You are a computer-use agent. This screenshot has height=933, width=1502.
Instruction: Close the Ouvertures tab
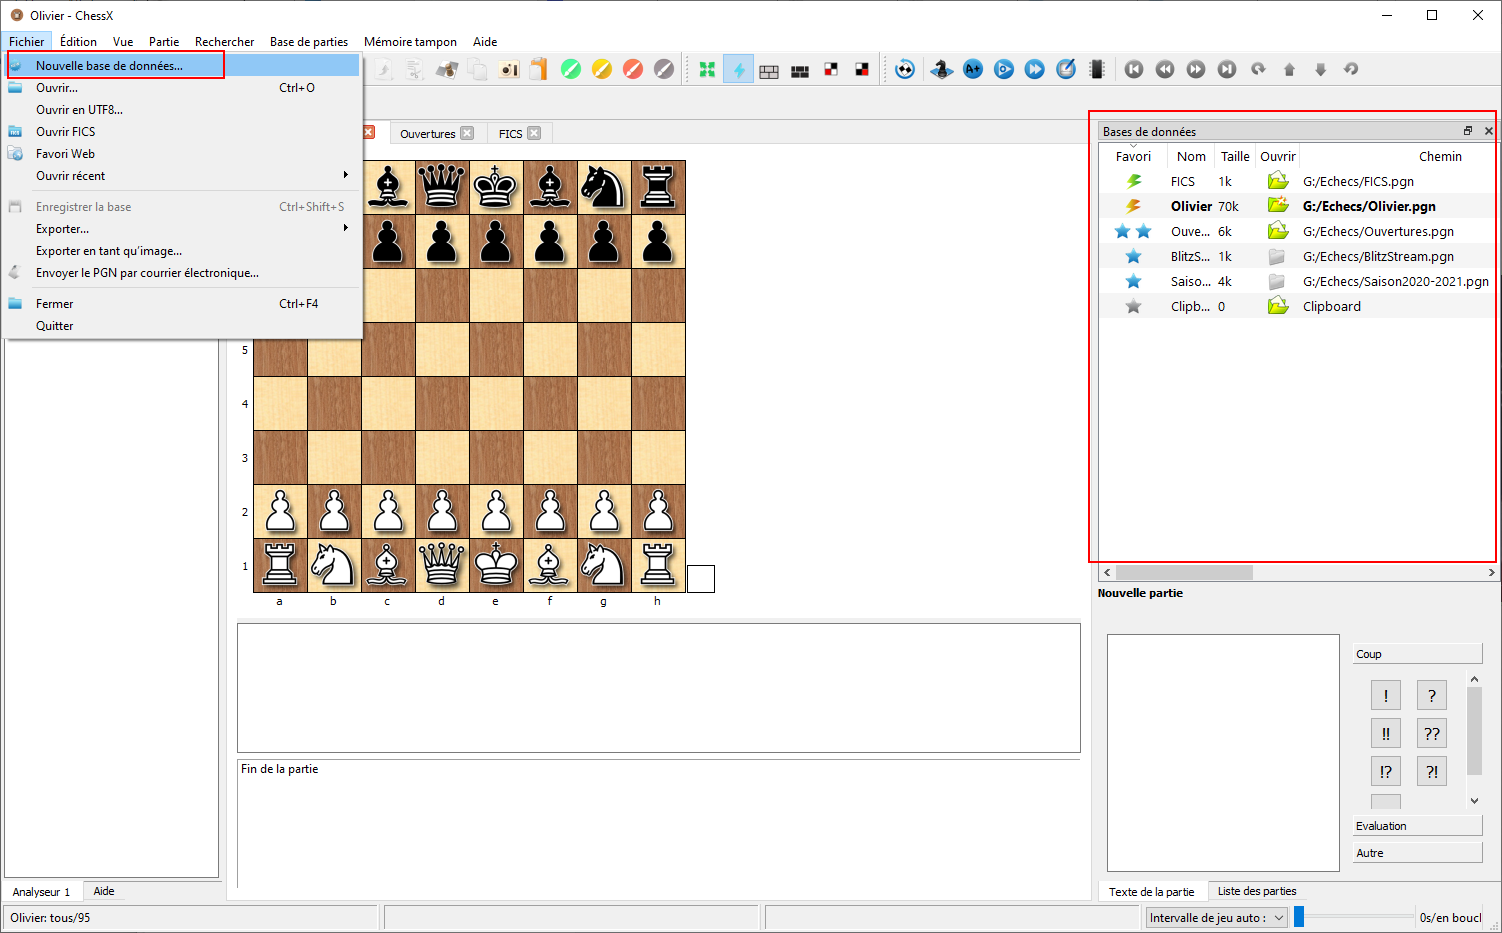(x=467, y=133)
